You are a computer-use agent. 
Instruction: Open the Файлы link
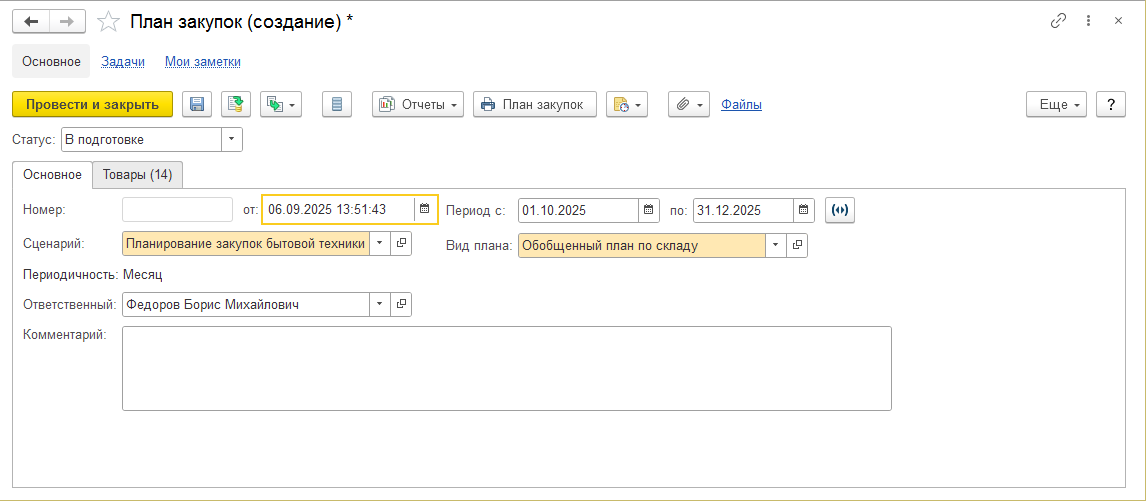pos(741,105)
